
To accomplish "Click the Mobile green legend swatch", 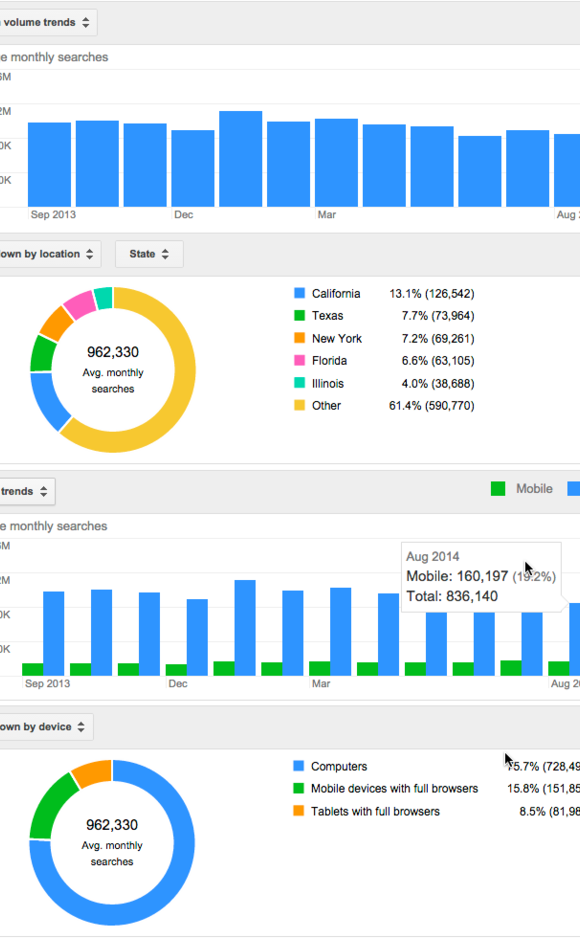I will tap(498, 489).
